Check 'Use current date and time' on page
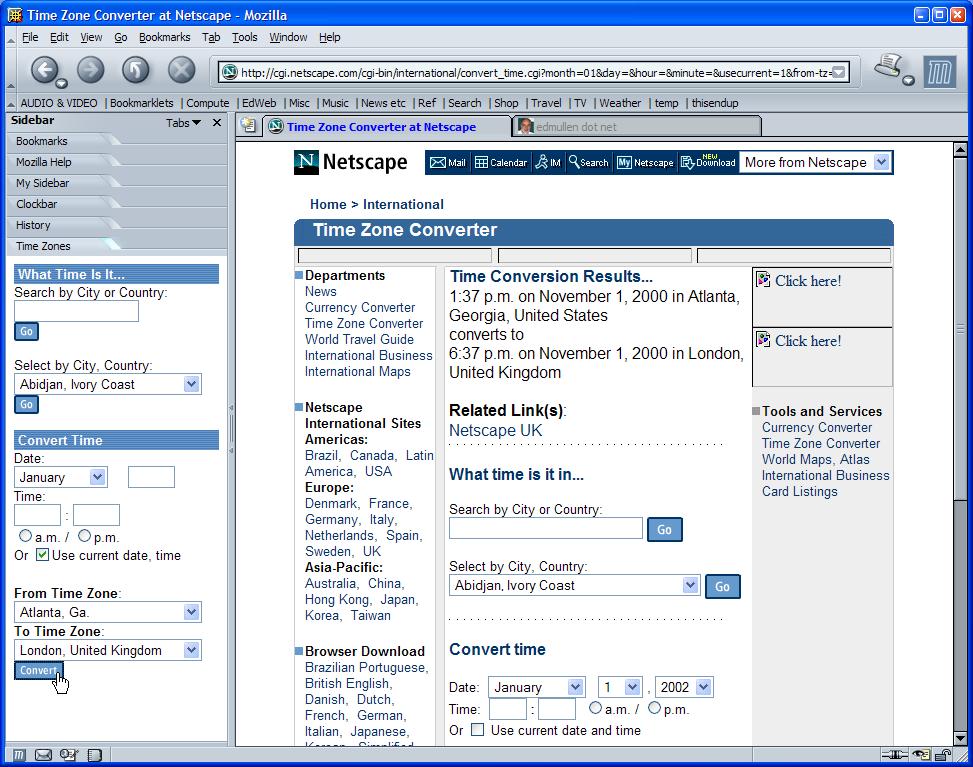973x767 pixels. click(x=477, y=730)
